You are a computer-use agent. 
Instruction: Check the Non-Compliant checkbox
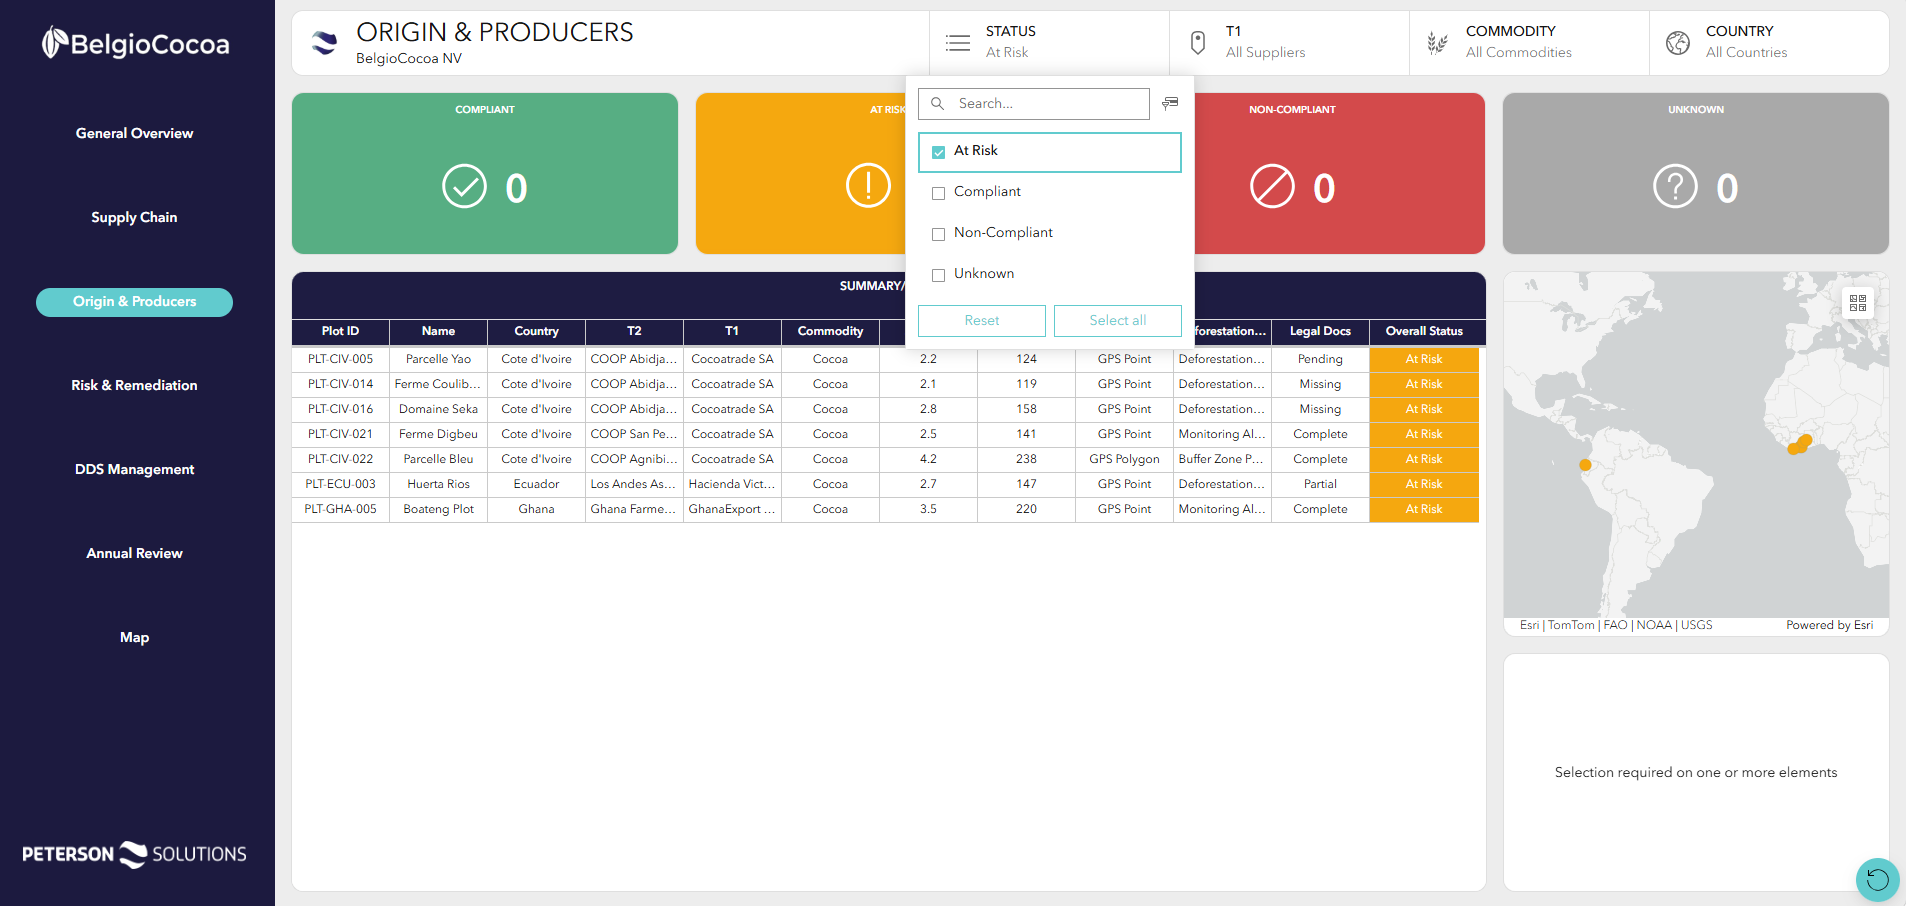(x=938, y=234)
